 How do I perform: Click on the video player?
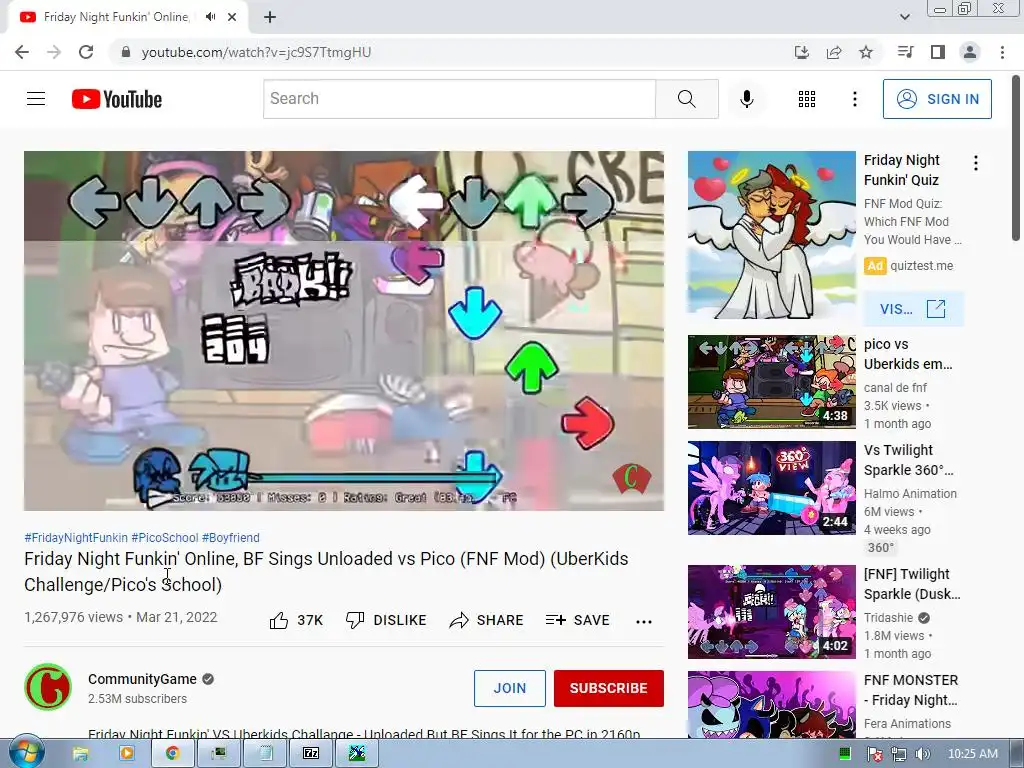click(344, 330)
